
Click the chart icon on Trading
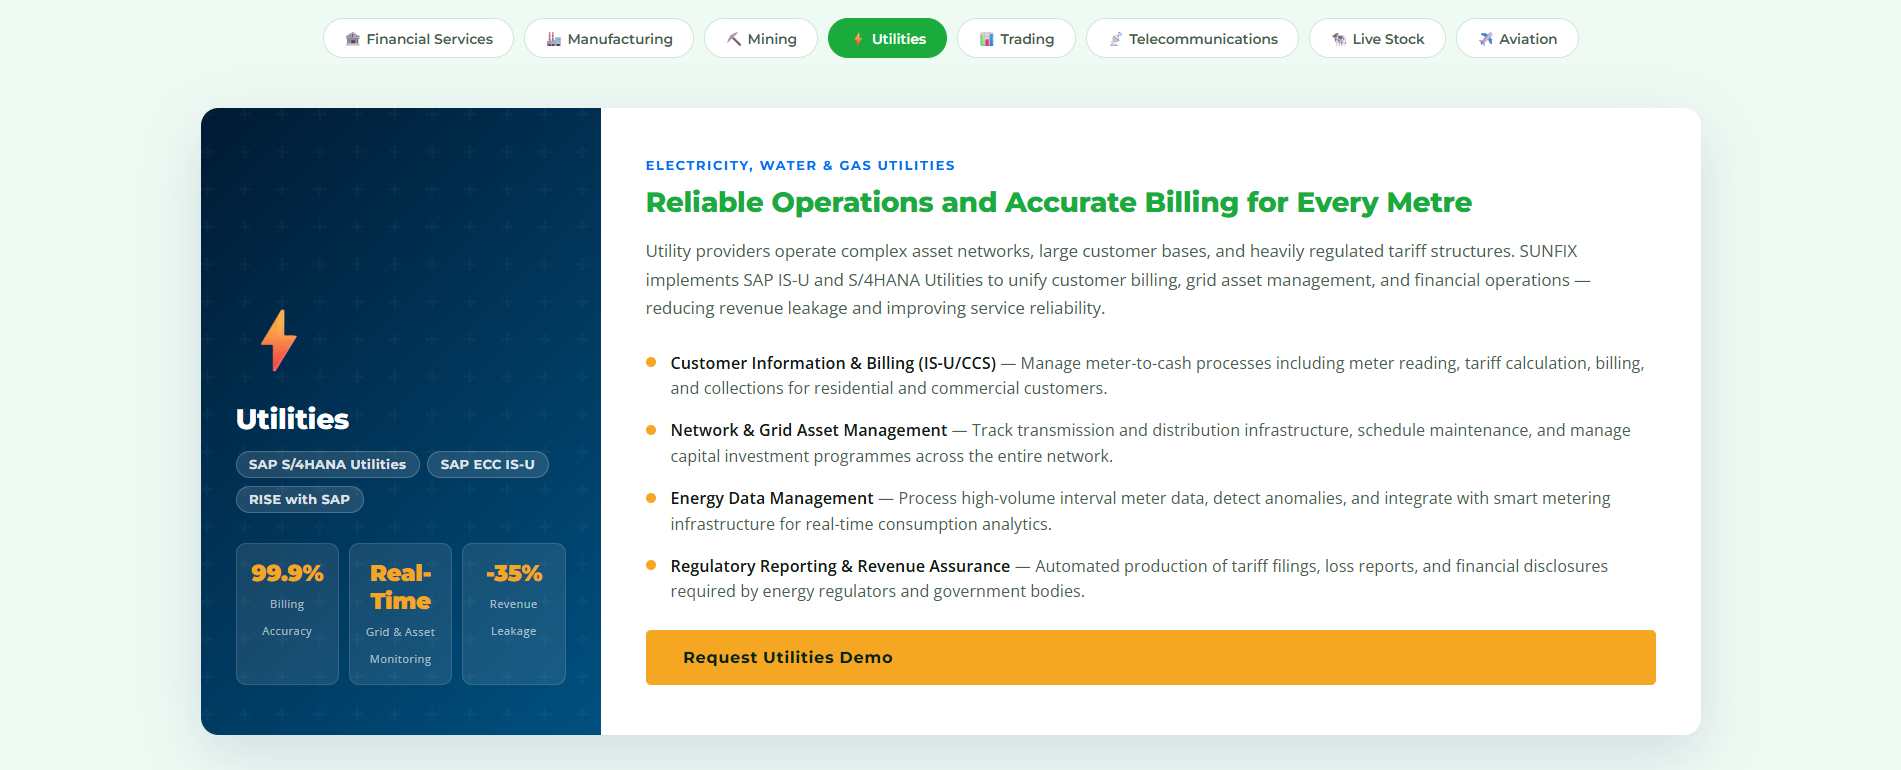(986, 39)
